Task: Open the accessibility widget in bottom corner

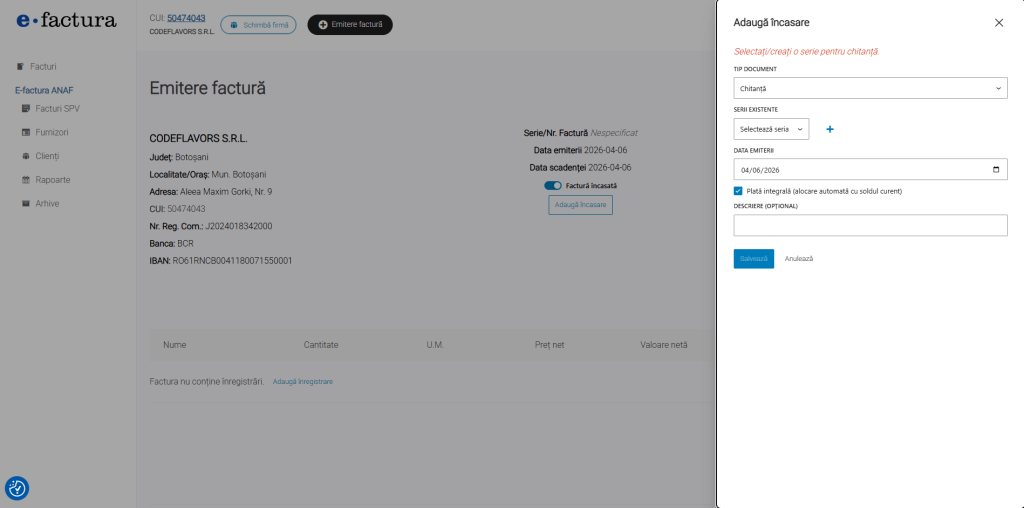Action: pos(17,488)
